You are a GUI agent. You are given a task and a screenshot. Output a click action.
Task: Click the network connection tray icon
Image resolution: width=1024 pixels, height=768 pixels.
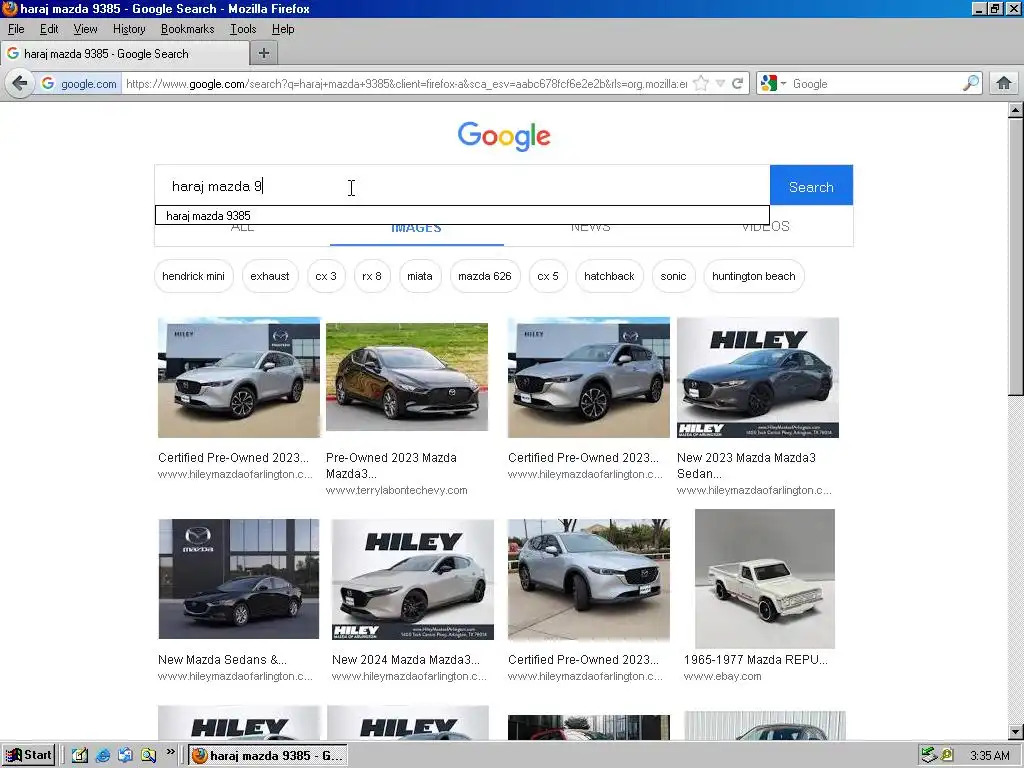click(x=929, y=756)
